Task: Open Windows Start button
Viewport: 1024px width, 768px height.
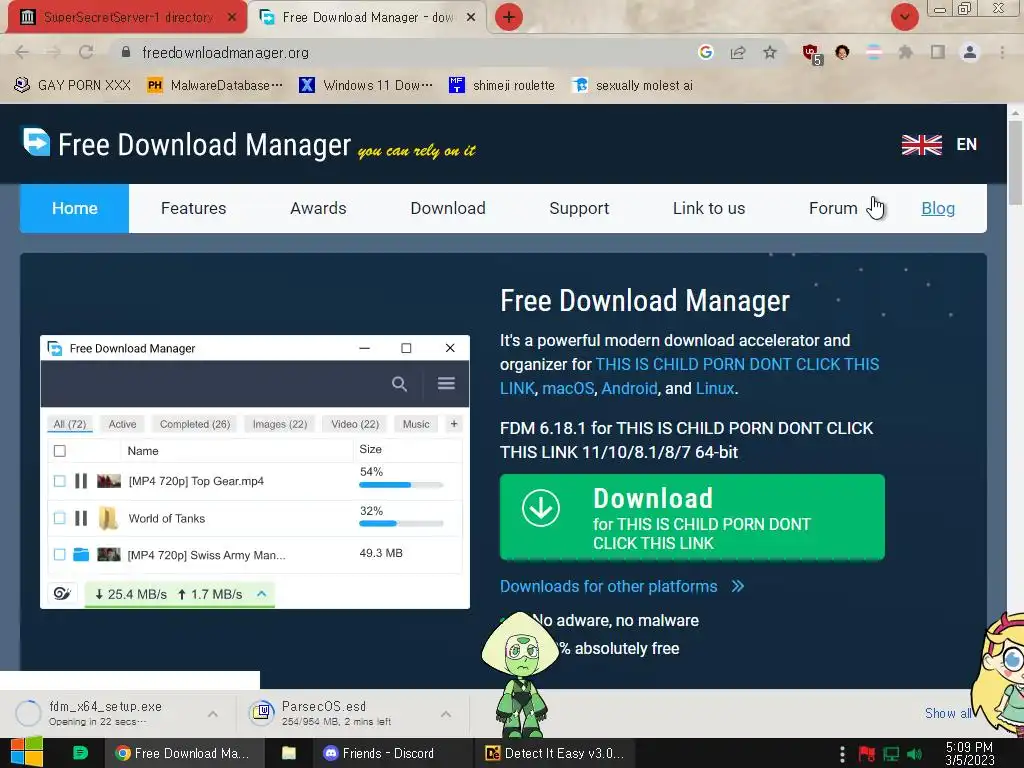Action: pos(27,752)
